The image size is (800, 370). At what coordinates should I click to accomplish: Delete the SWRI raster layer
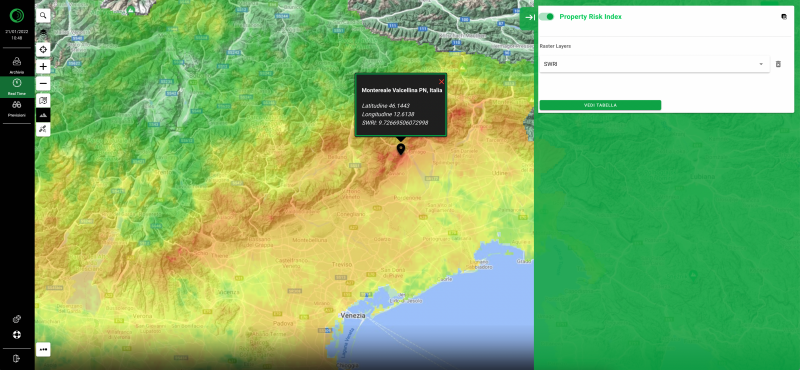(x=778, y=64)
